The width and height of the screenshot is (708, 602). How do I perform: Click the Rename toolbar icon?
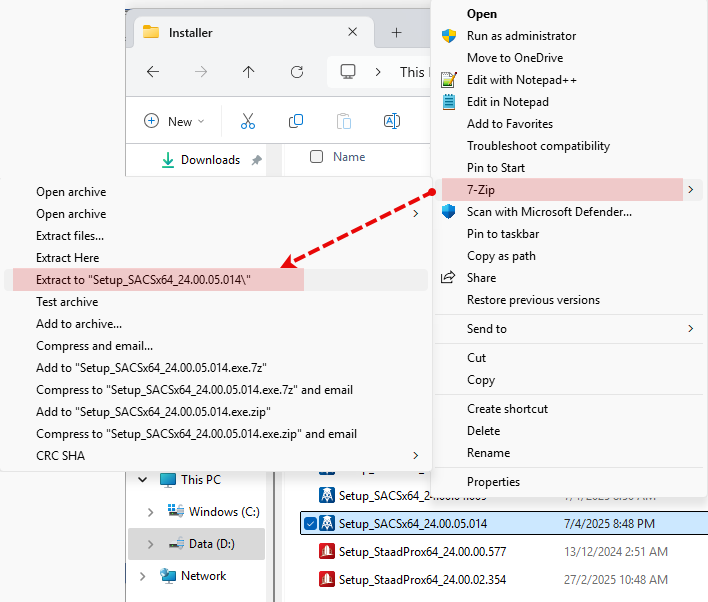[x=391, y=121]
